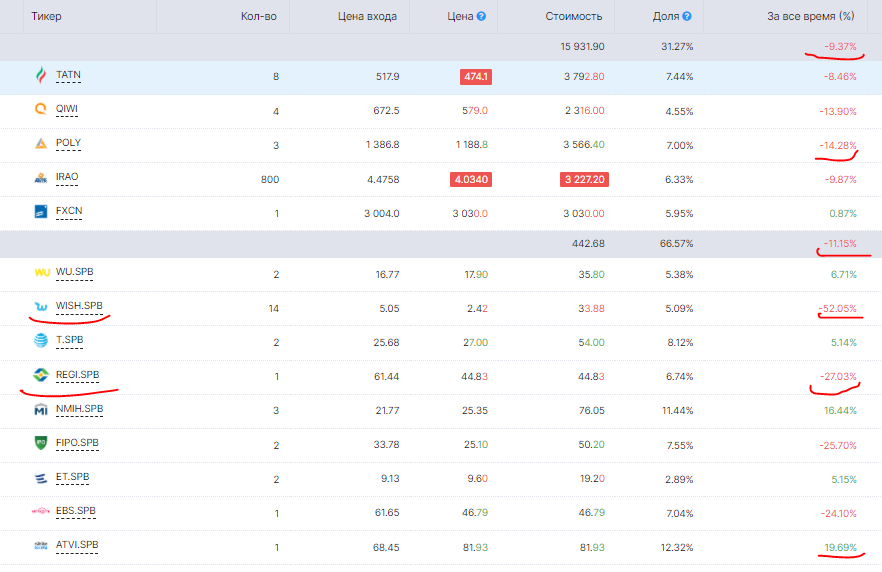Click IRAO quantity 800
This screenshot has height=572, width=882.
[x=270, y=179]
